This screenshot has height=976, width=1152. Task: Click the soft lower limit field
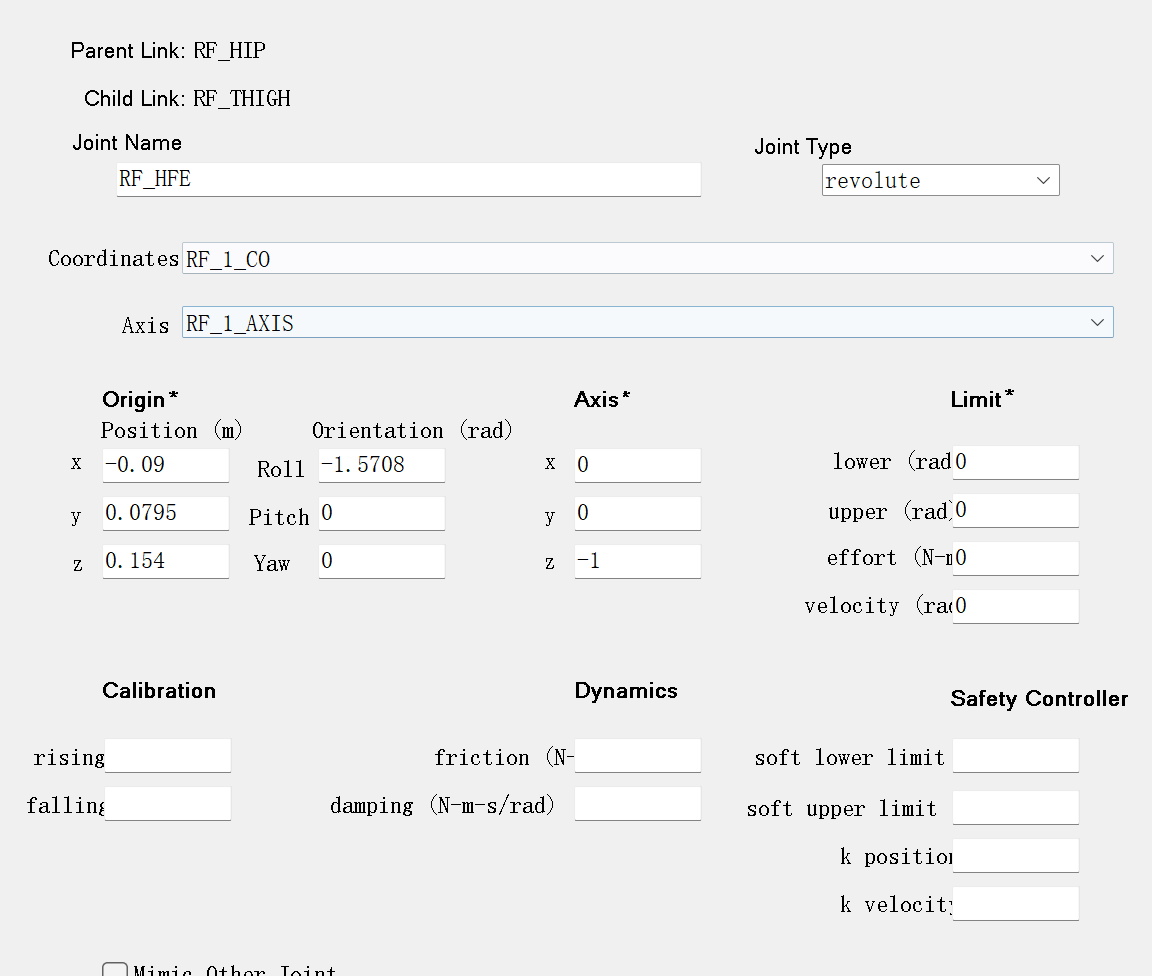1015,756
